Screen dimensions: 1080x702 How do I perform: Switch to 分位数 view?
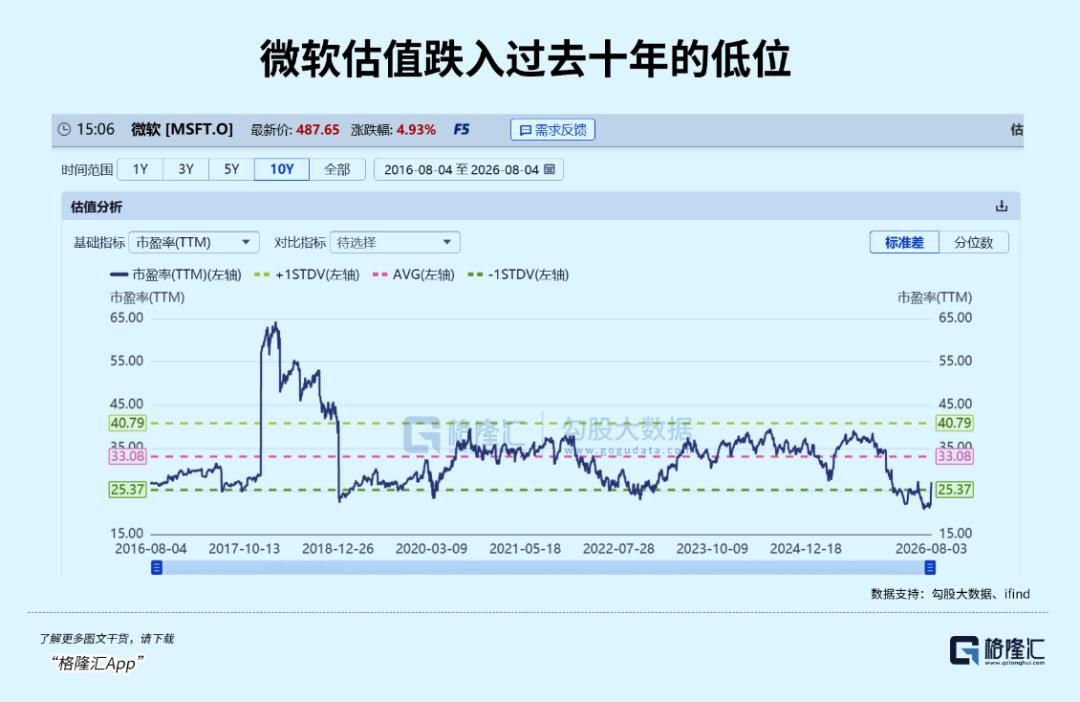tap(973, 242)
